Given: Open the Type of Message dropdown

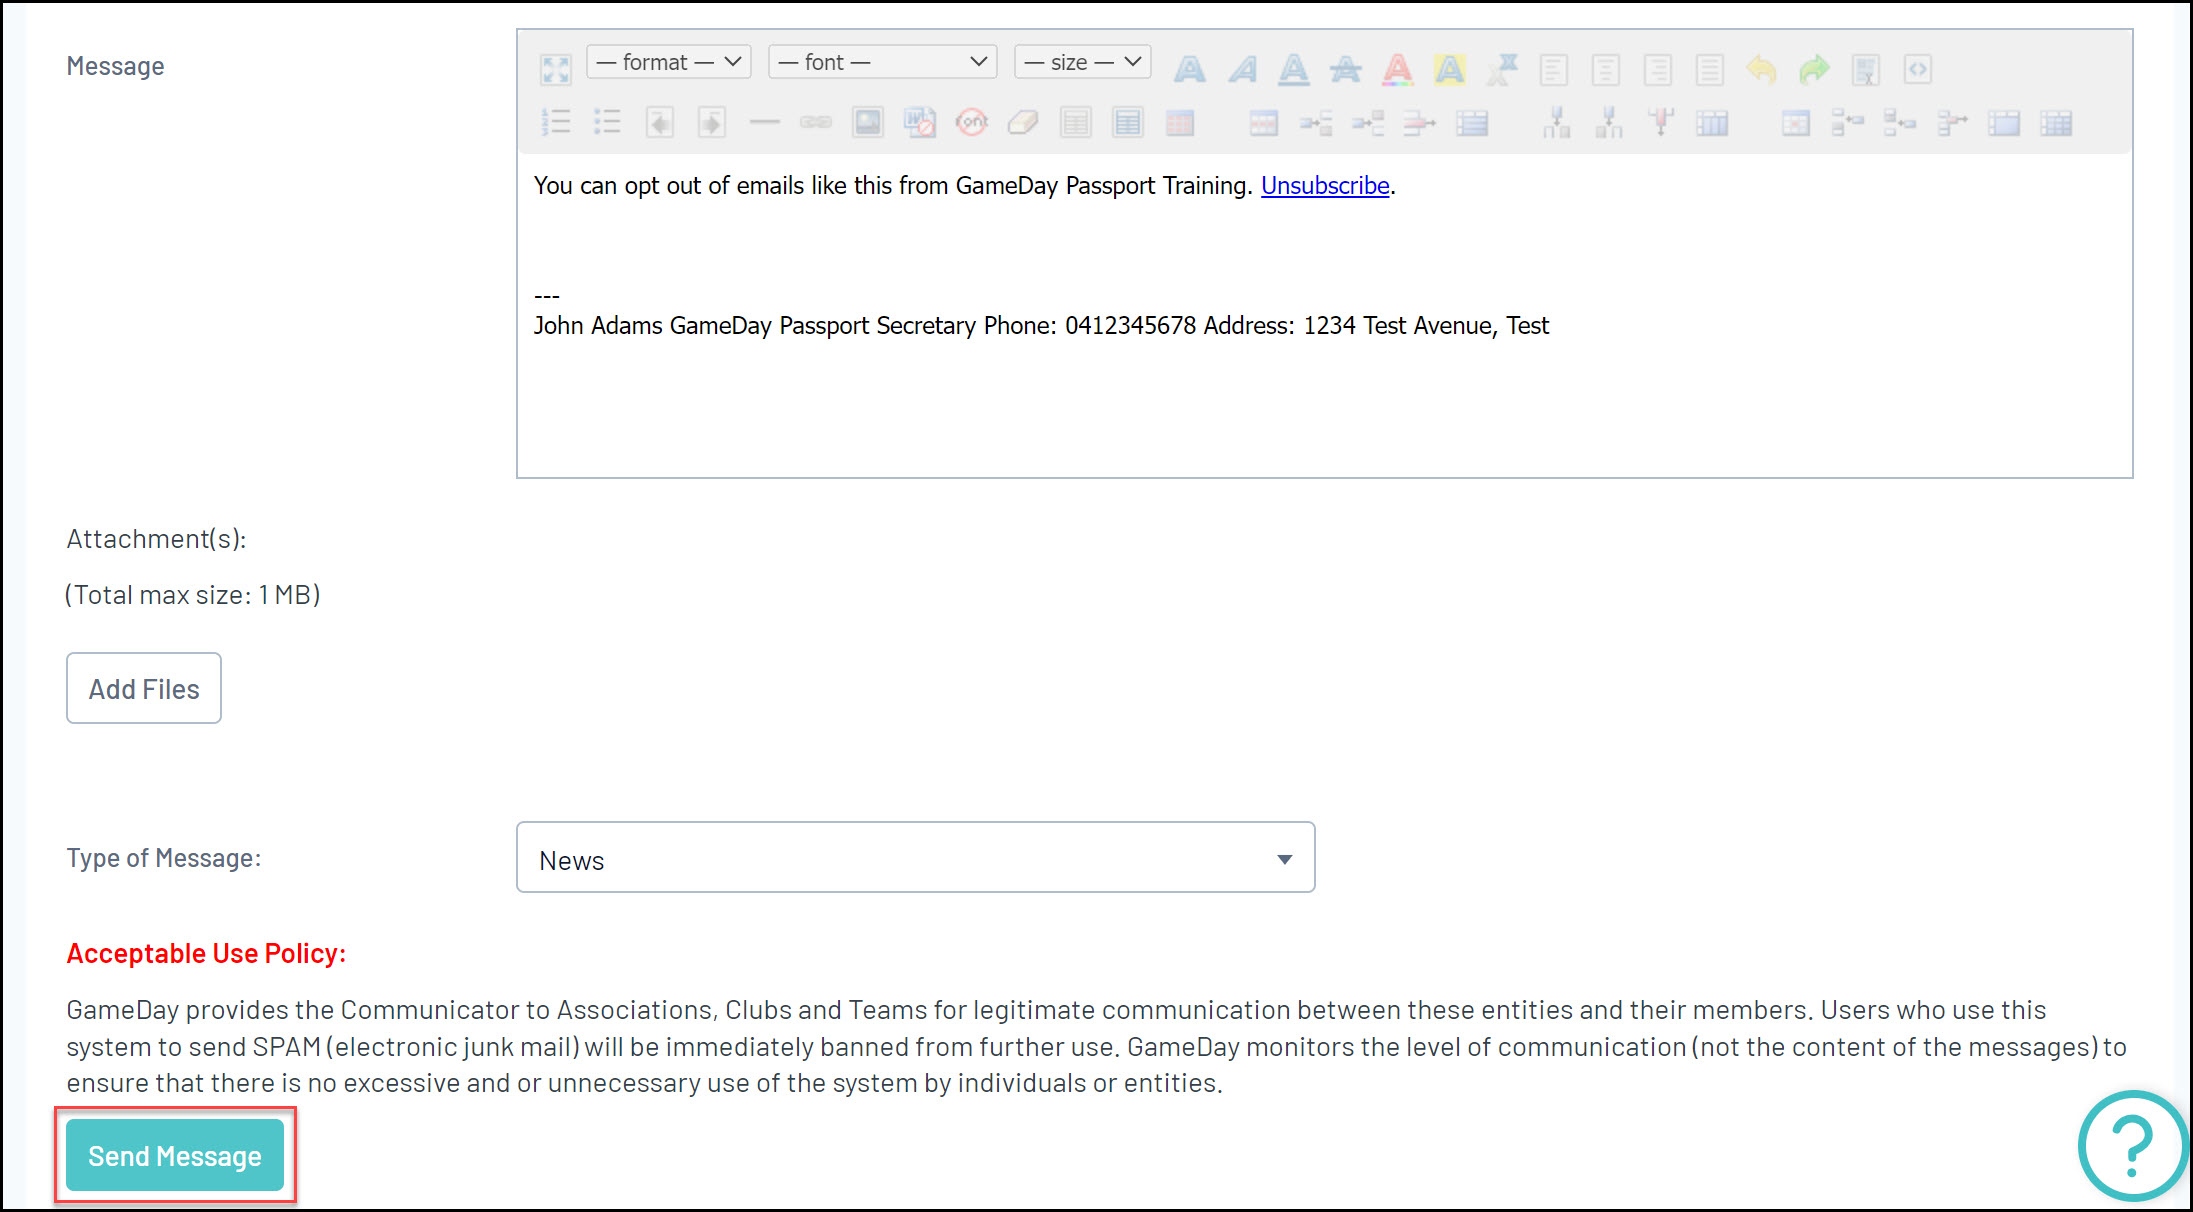Looking at the screenshot, I should [x=915, y=858].
